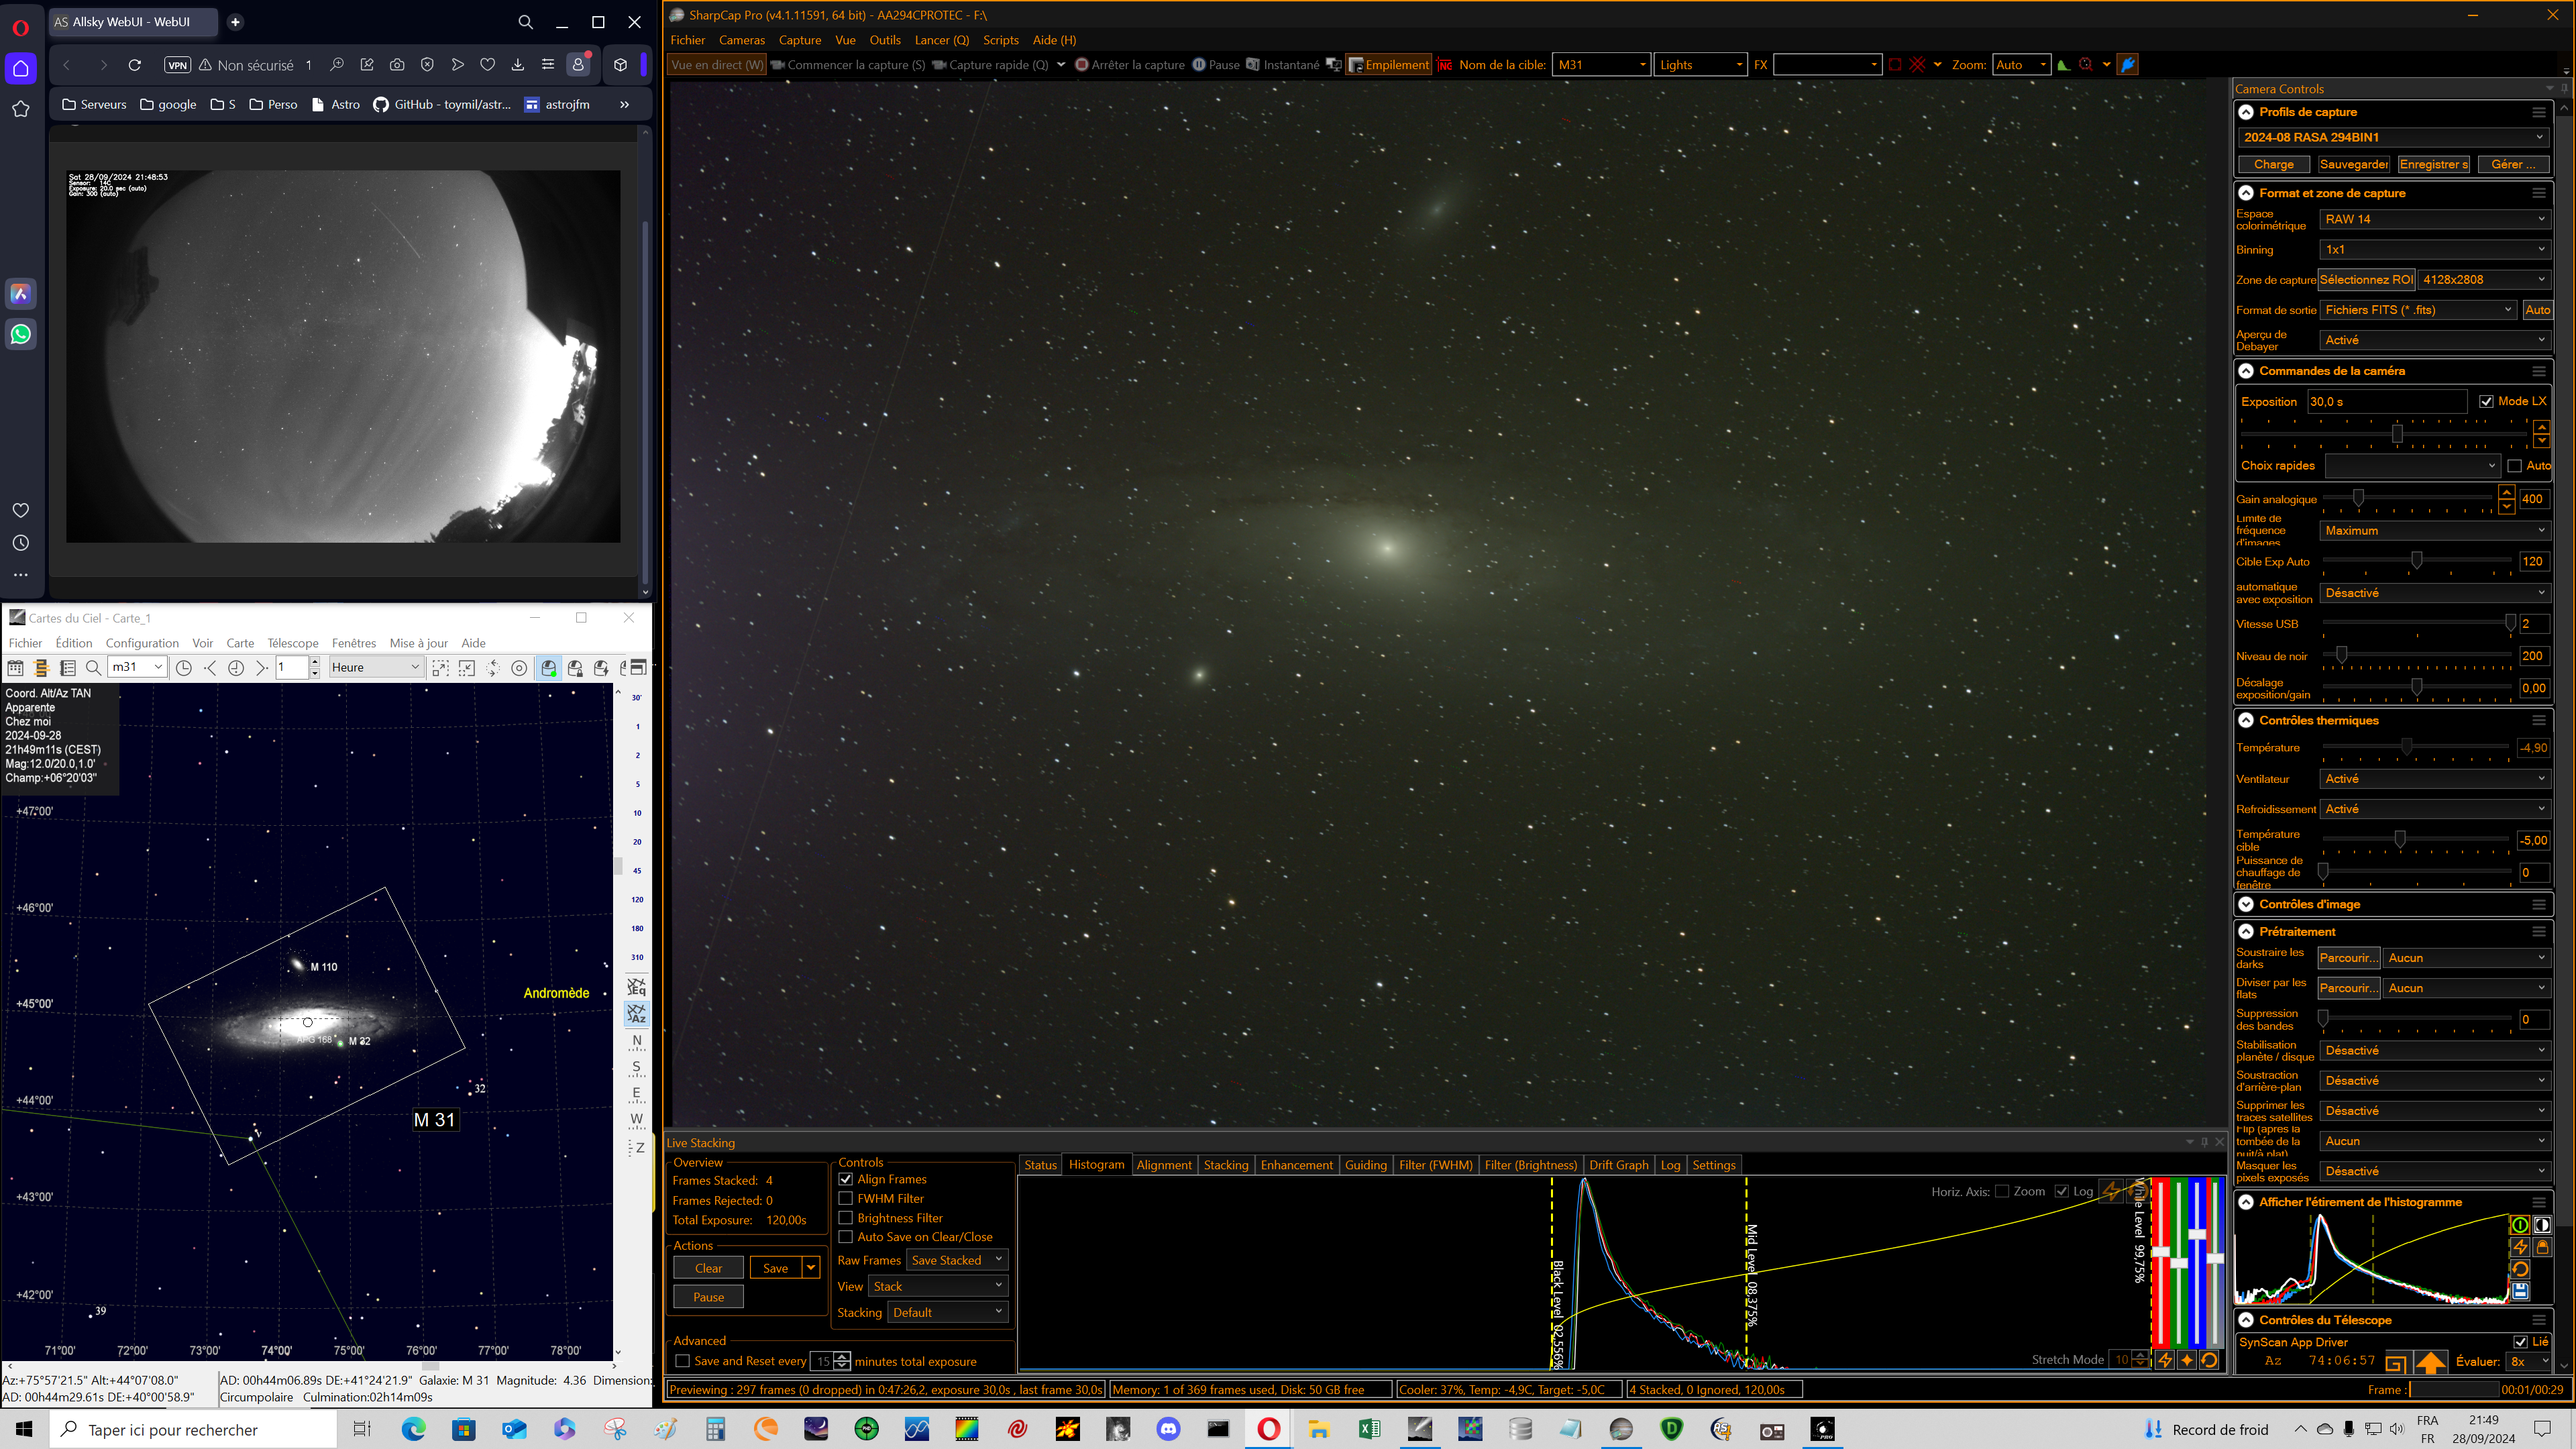Screen dimensions: 2576x1449
Task: Click the Exposition value field
Action: tap(2385, 402)
